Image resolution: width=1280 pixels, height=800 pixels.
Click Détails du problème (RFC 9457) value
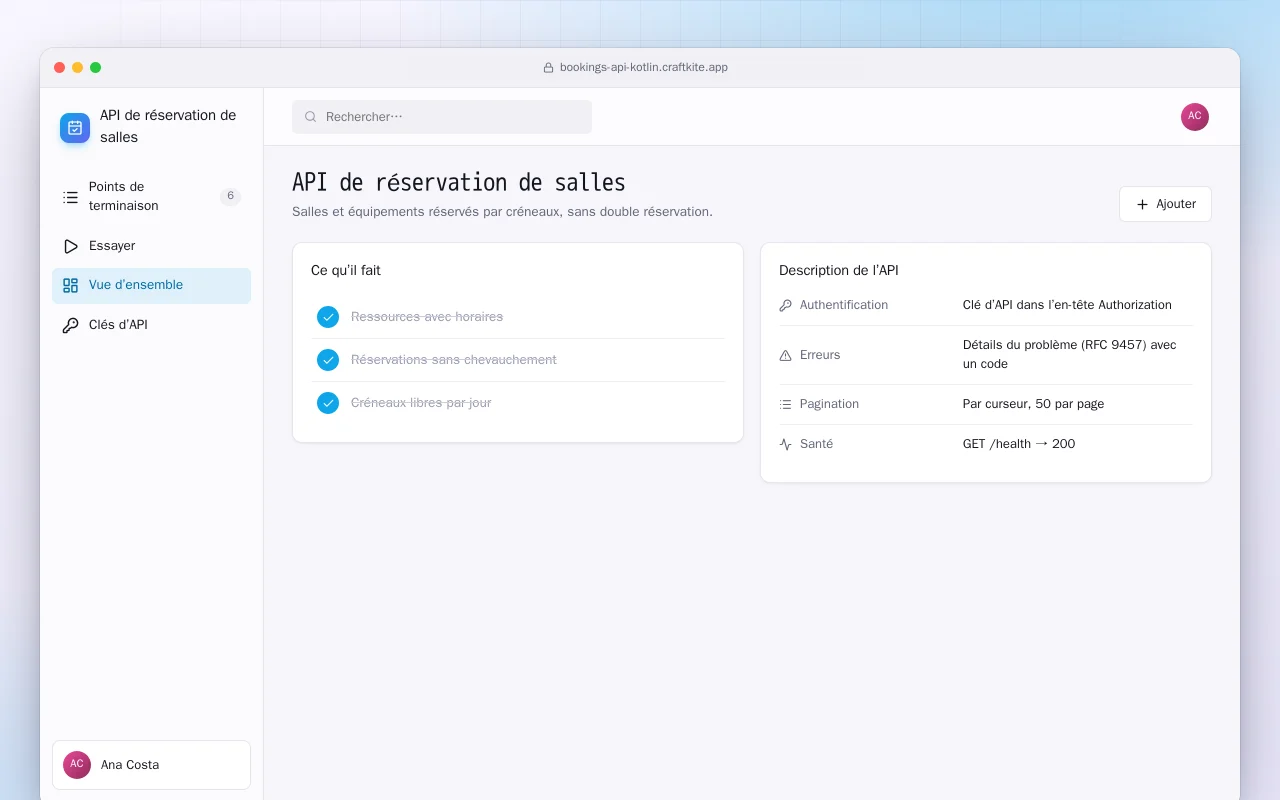pyautogui.click(x=1070, y=355)
